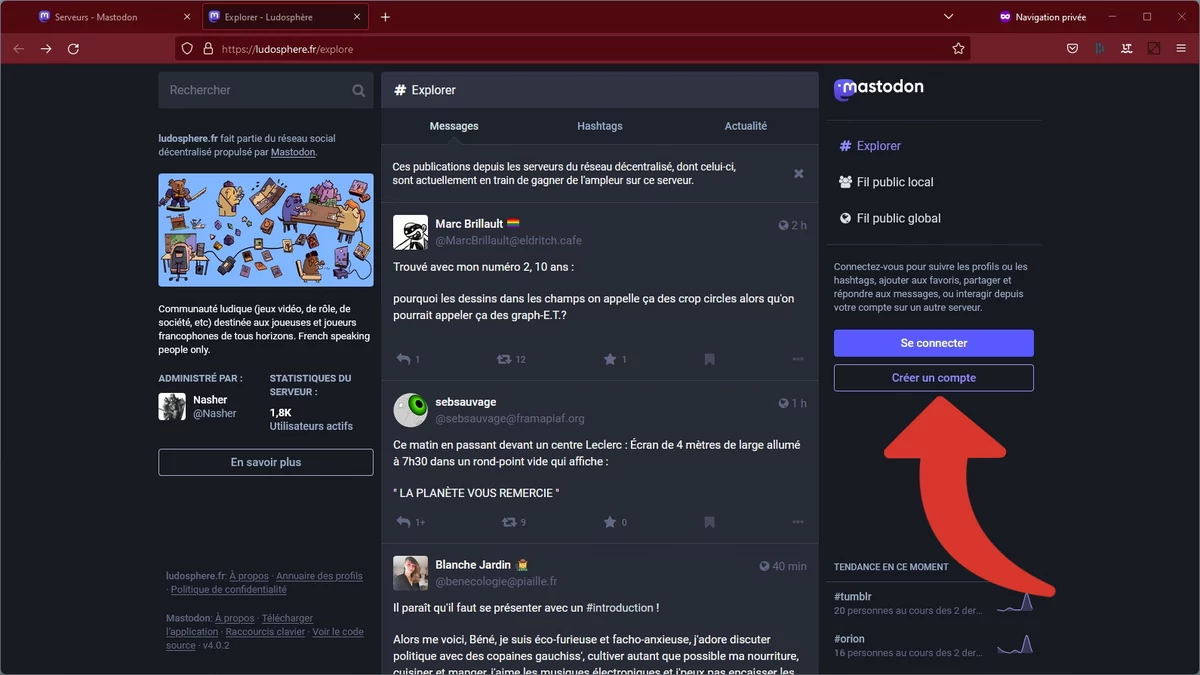Go back in browser history
The height and width of the screenshot is (675, 1200).
19,48
